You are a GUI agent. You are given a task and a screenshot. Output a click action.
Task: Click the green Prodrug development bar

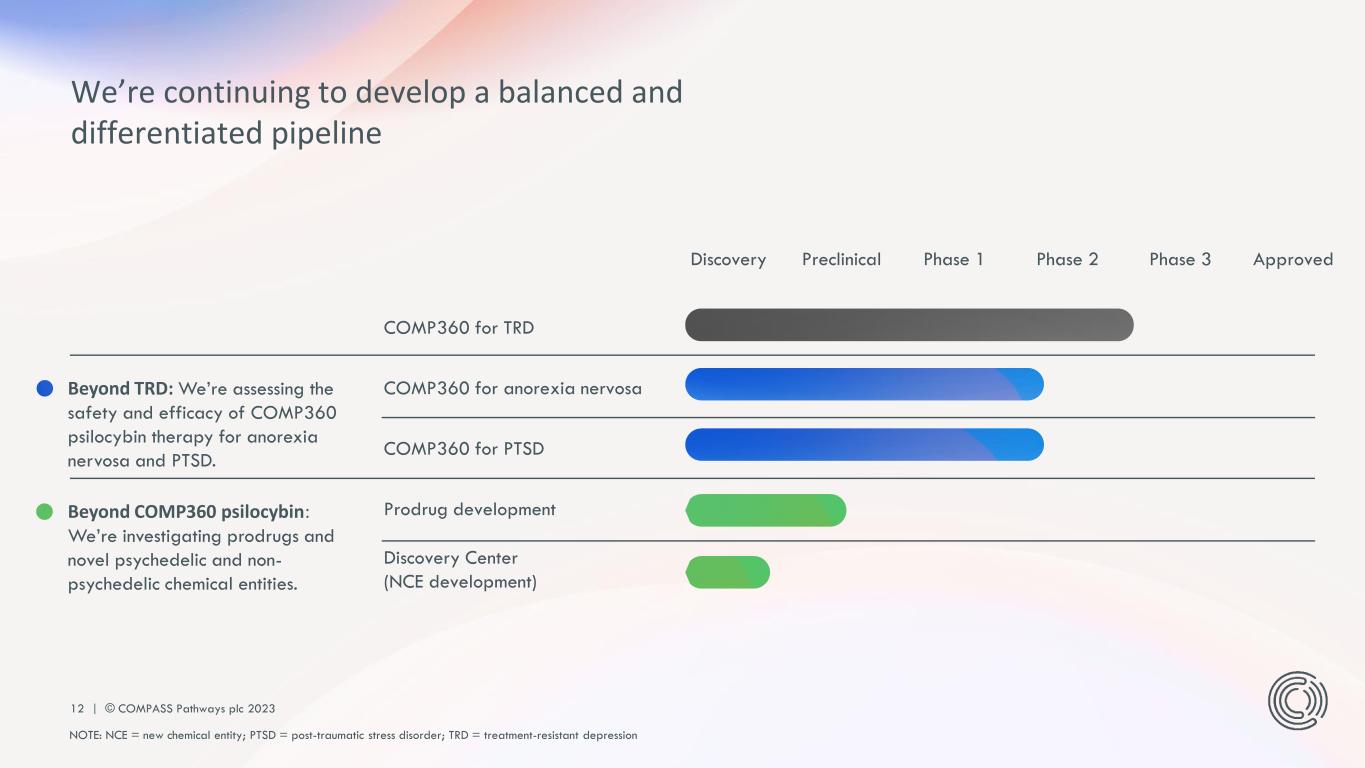(x=766, y=510)
